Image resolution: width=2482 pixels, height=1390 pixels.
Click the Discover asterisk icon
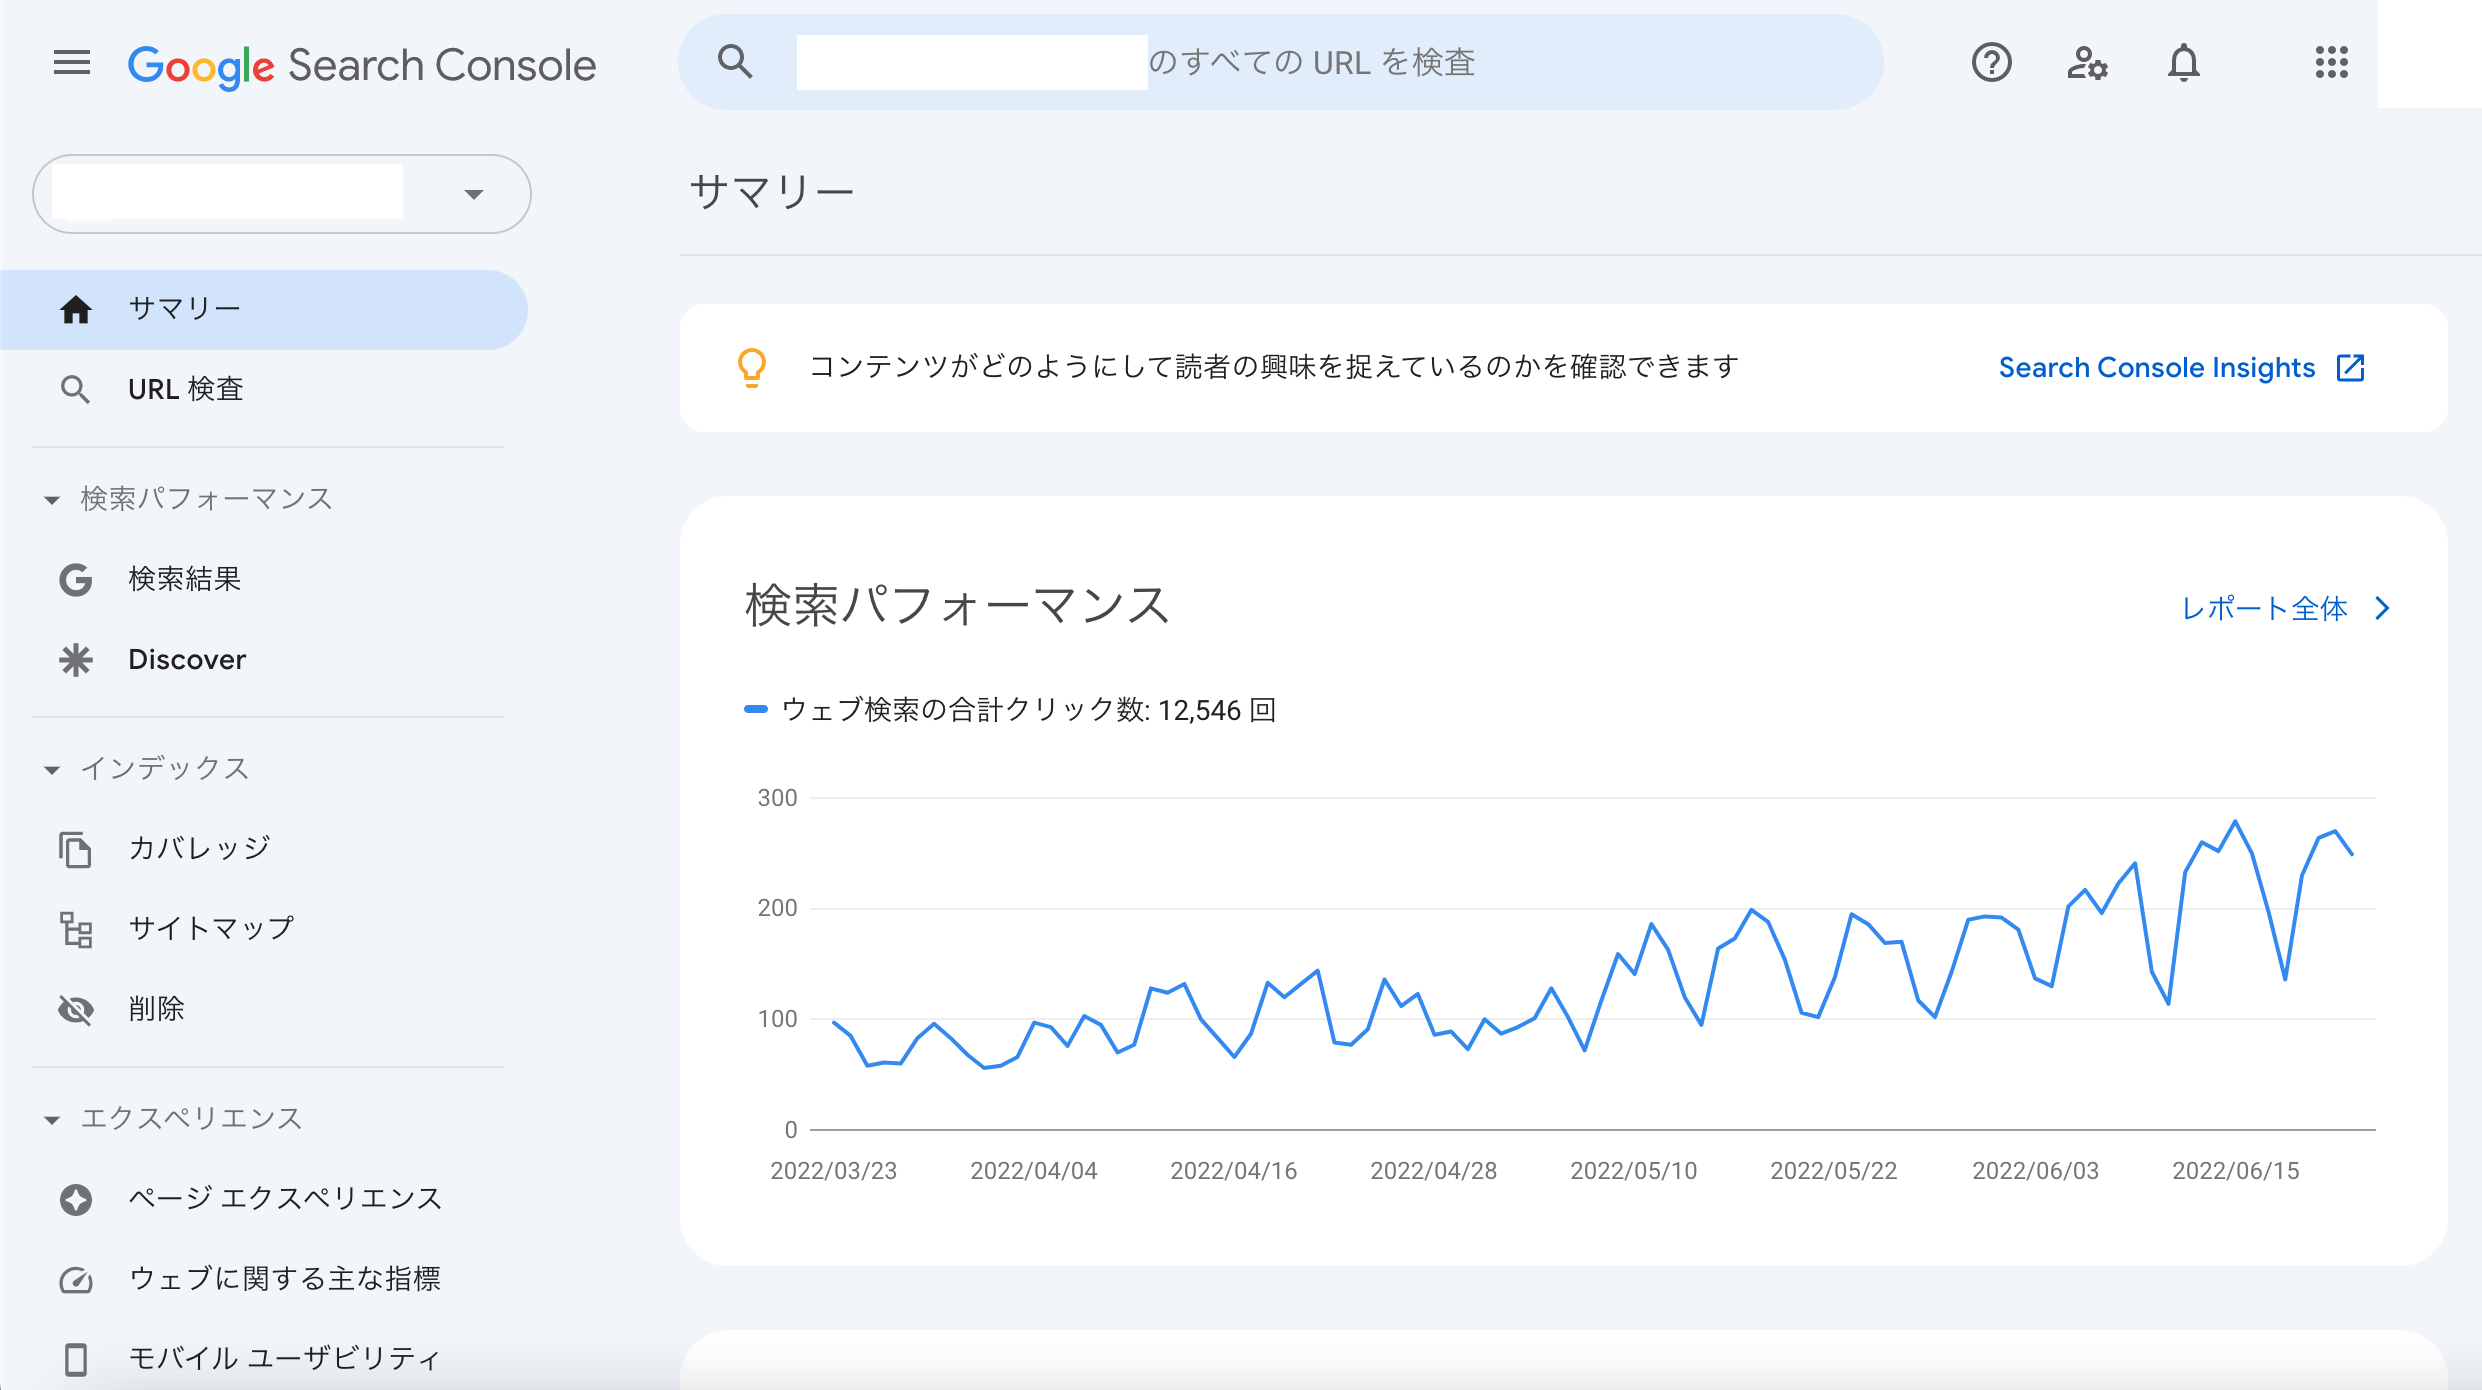(76, 660)
